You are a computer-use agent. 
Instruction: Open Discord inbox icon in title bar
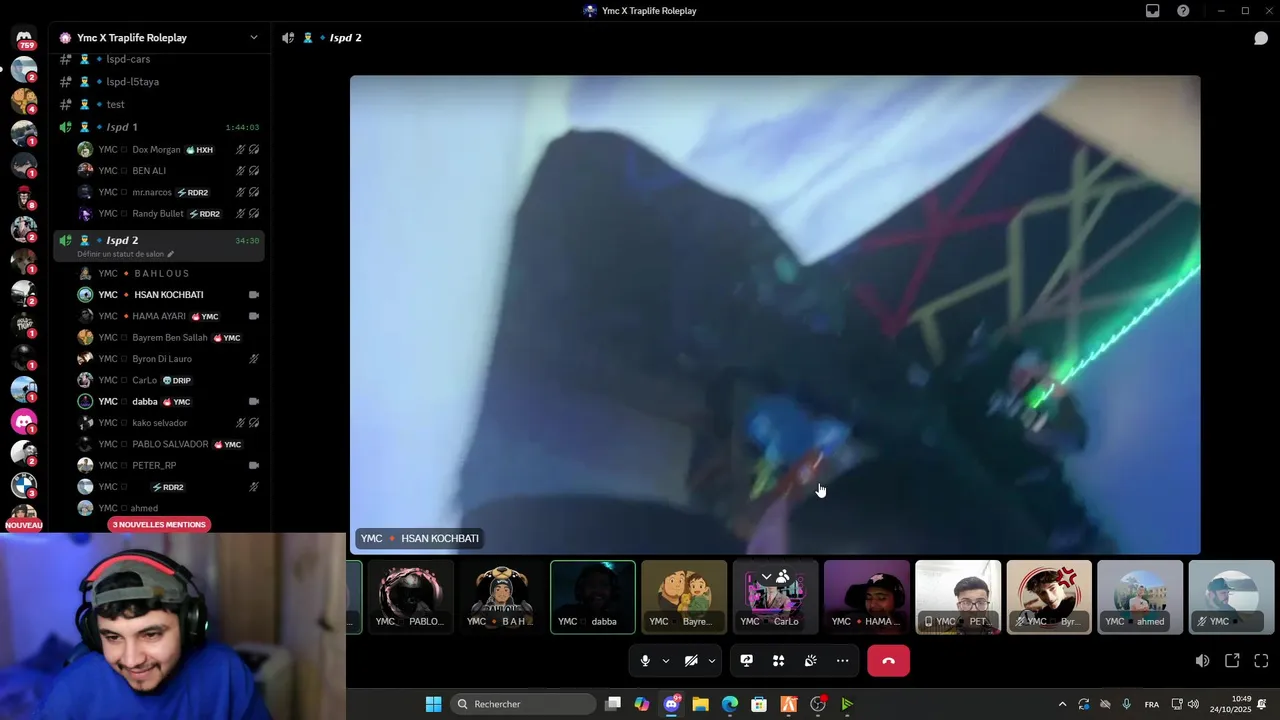(x=1153, y=11)
